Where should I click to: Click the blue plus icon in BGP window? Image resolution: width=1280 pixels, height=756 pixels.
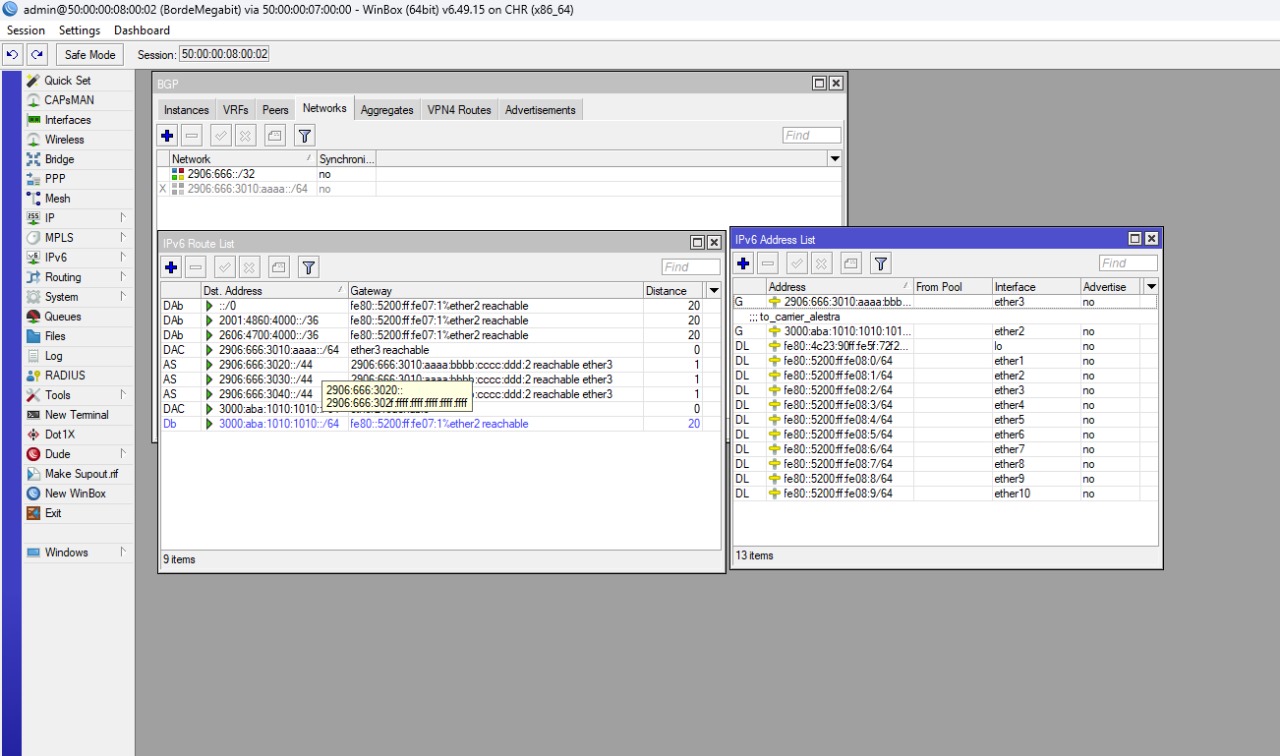coord(168,136)
